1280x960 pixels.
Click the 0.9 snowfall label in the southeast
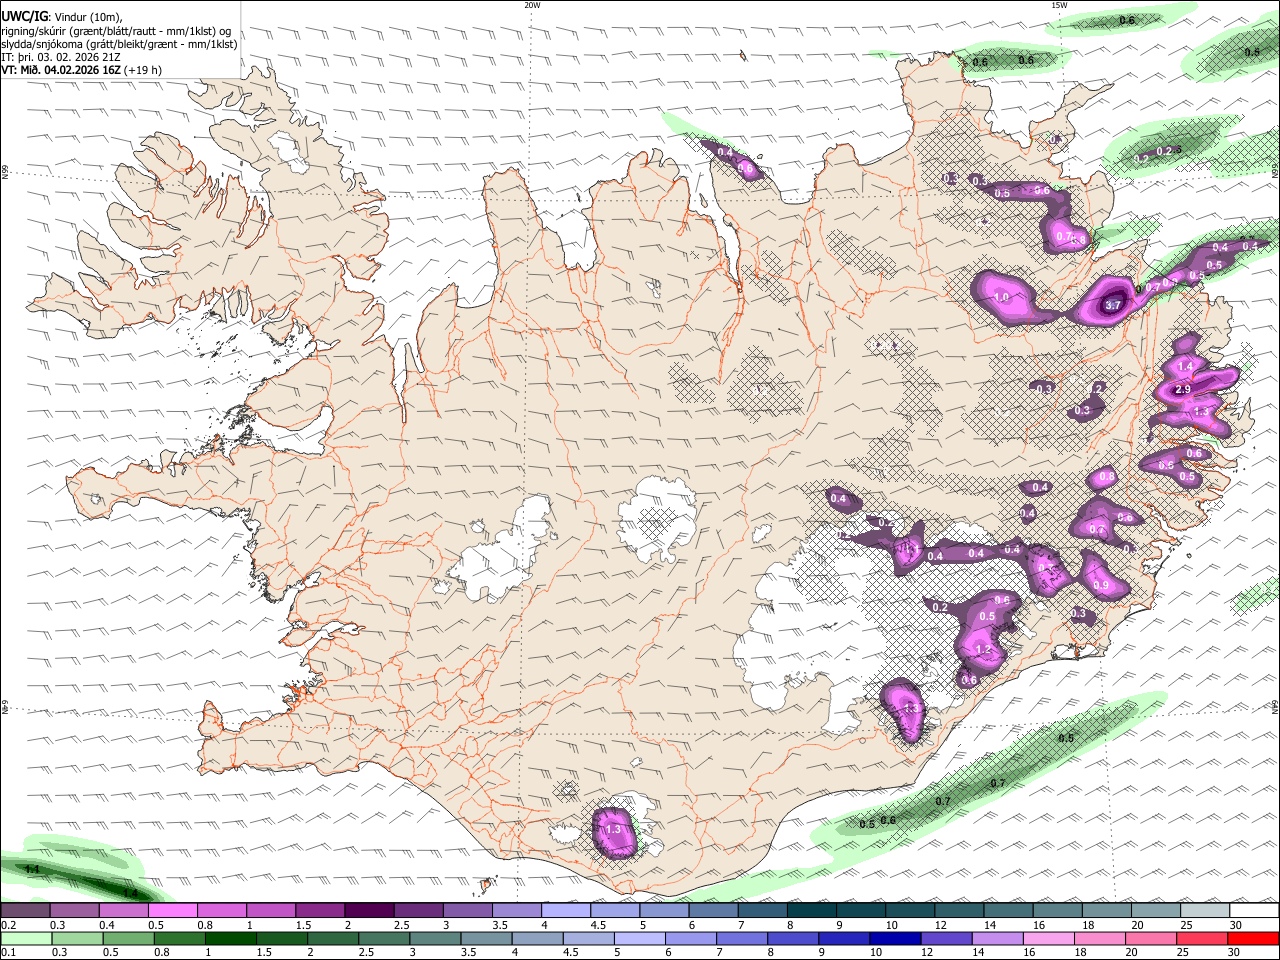(x=1101, y=585)
